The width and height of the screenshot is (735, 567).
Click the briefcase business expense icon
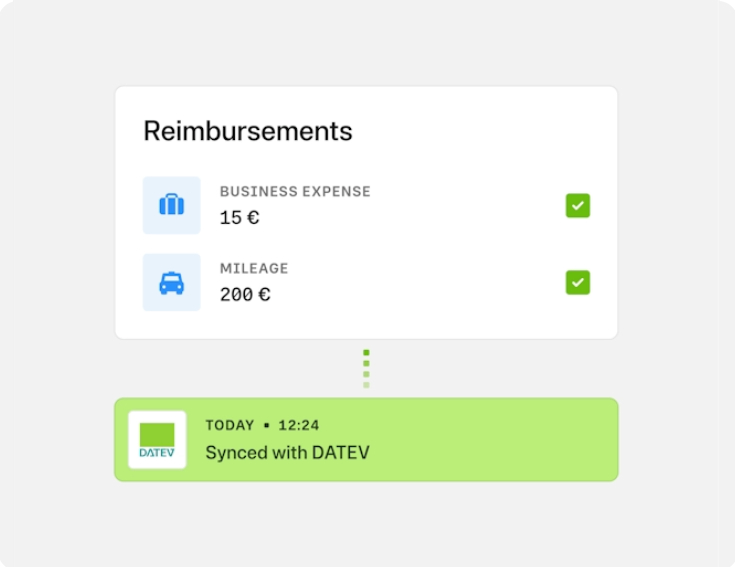pos(171,205)
